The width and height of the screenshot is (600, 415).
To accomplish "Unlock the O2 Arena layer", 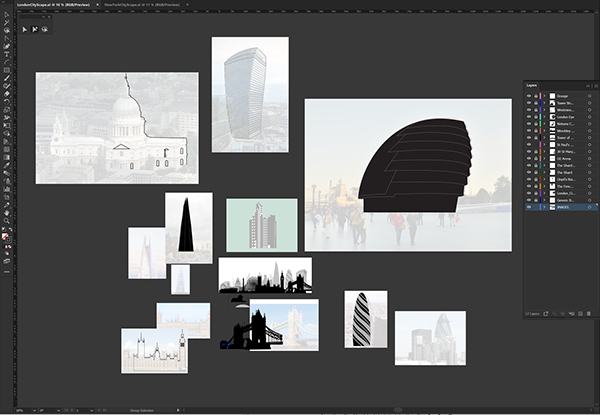I will click(535, 158).
